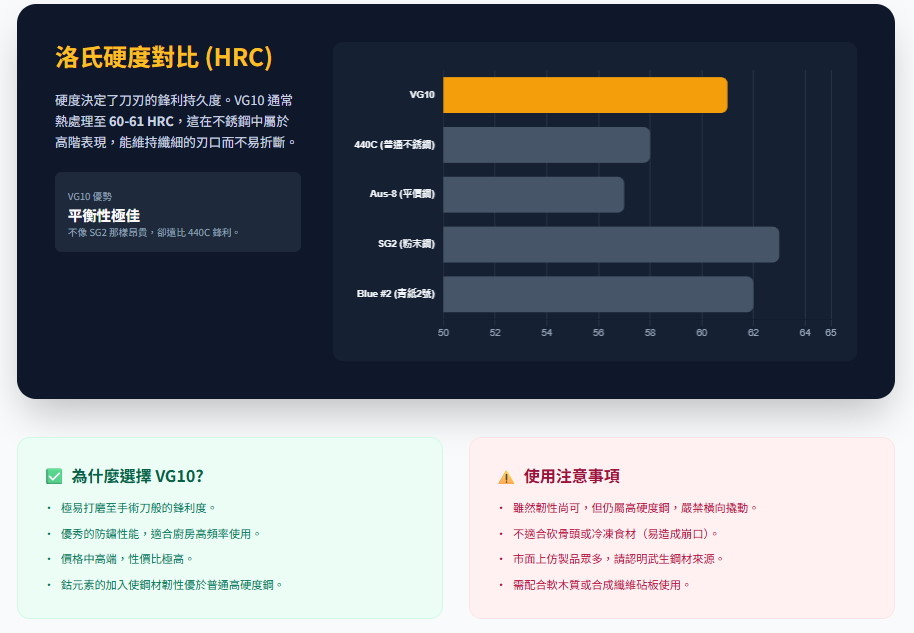Select the Aus-8 hardness bar
The width and height of the screenshot is (914, 633).
tap(533, 194)
